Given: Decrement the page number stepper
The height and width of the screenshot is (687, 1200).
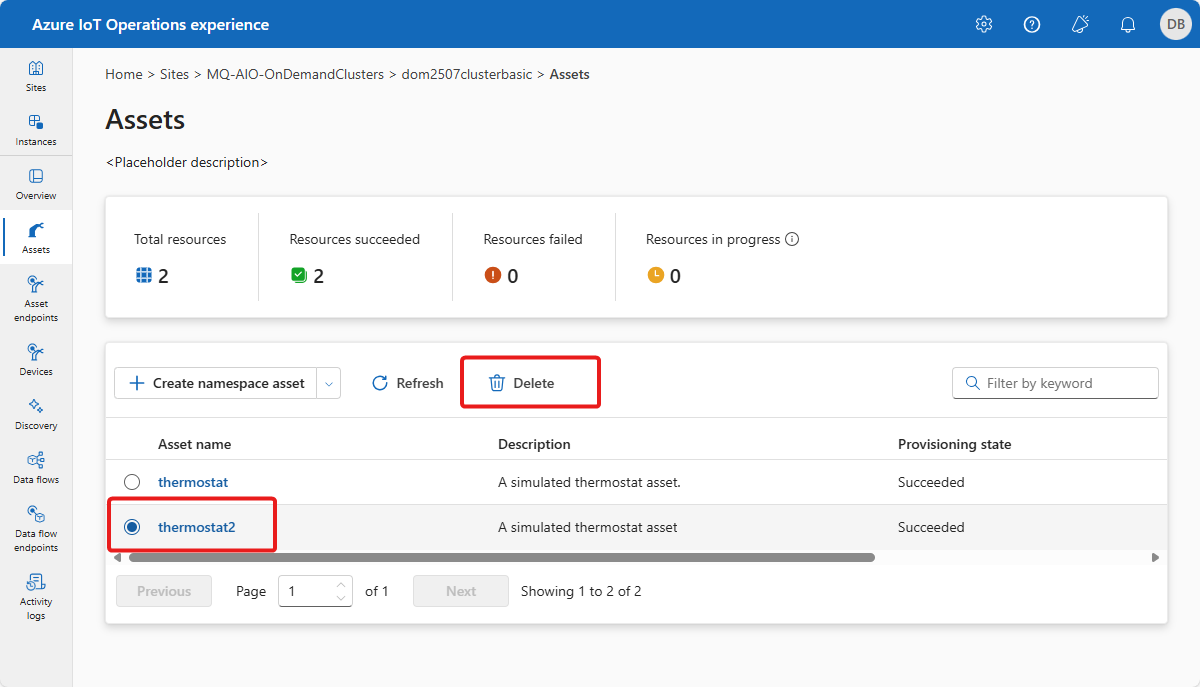Looking at the screenshot, I should (x=342, y=598).
